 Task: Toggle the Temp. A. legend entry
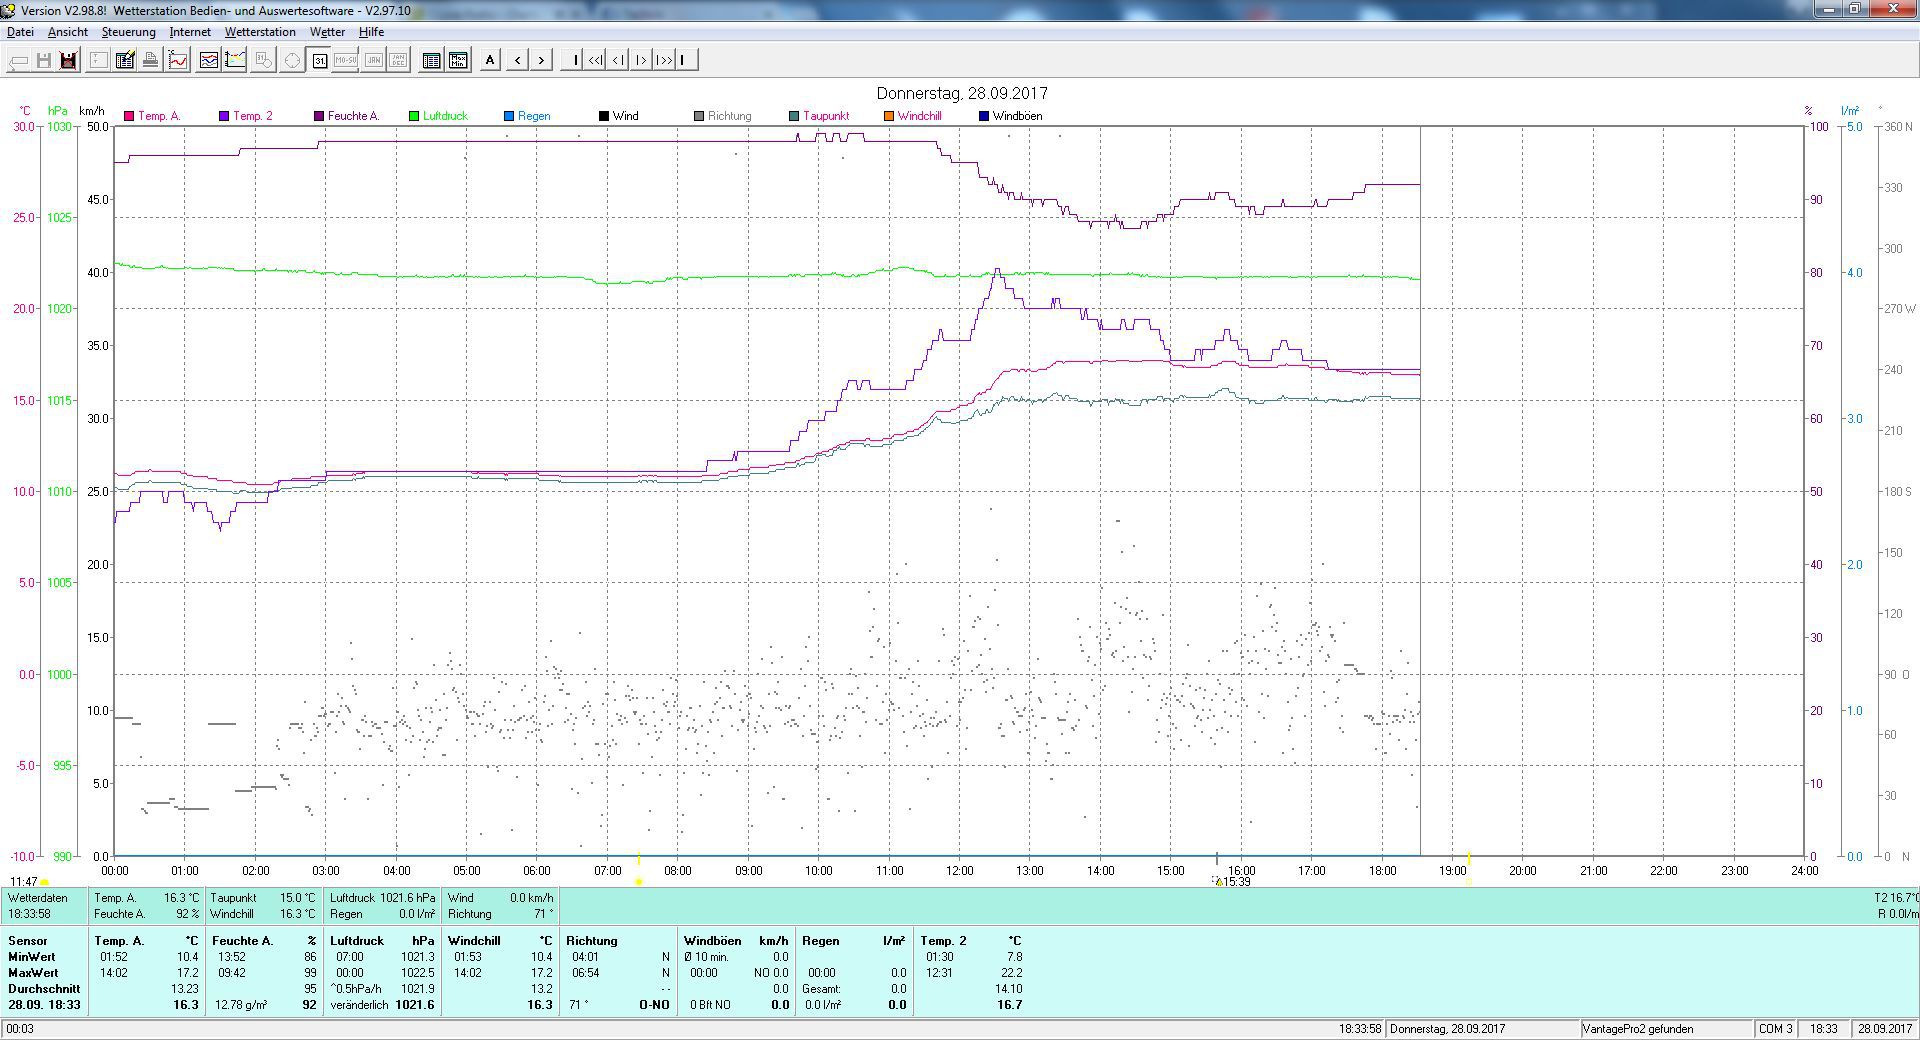coord(152,116)
